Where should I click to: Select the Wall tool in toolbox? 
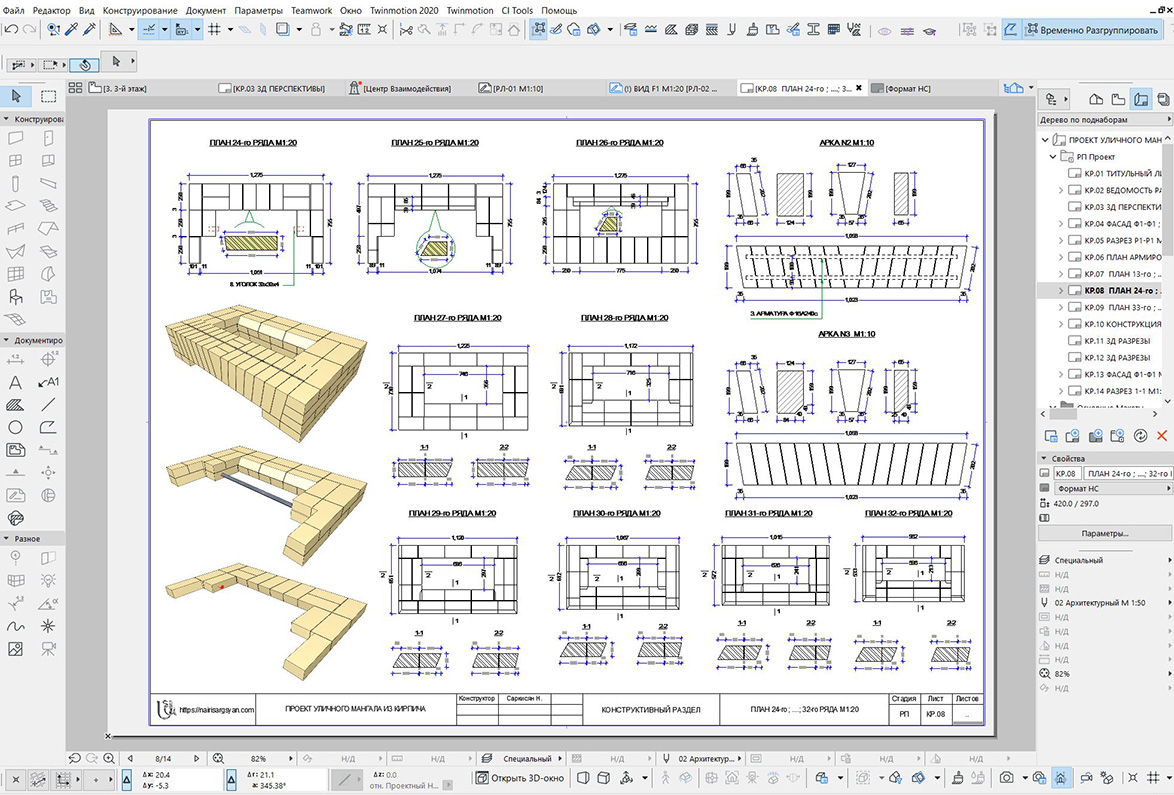pyautogui.click(x=15, y=138)
